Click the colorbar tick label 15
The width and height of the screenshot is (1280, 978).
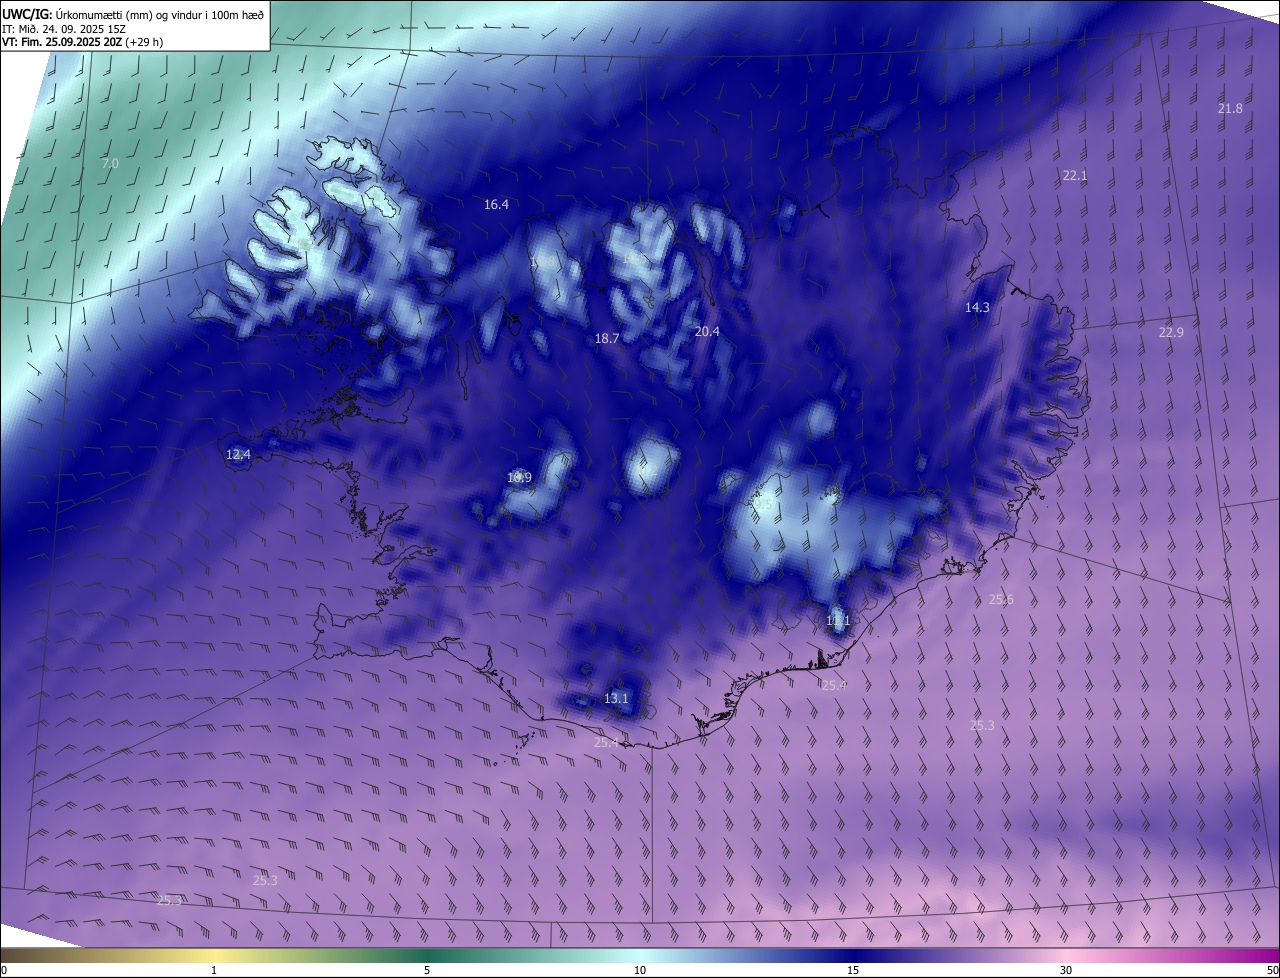point(853,970)
